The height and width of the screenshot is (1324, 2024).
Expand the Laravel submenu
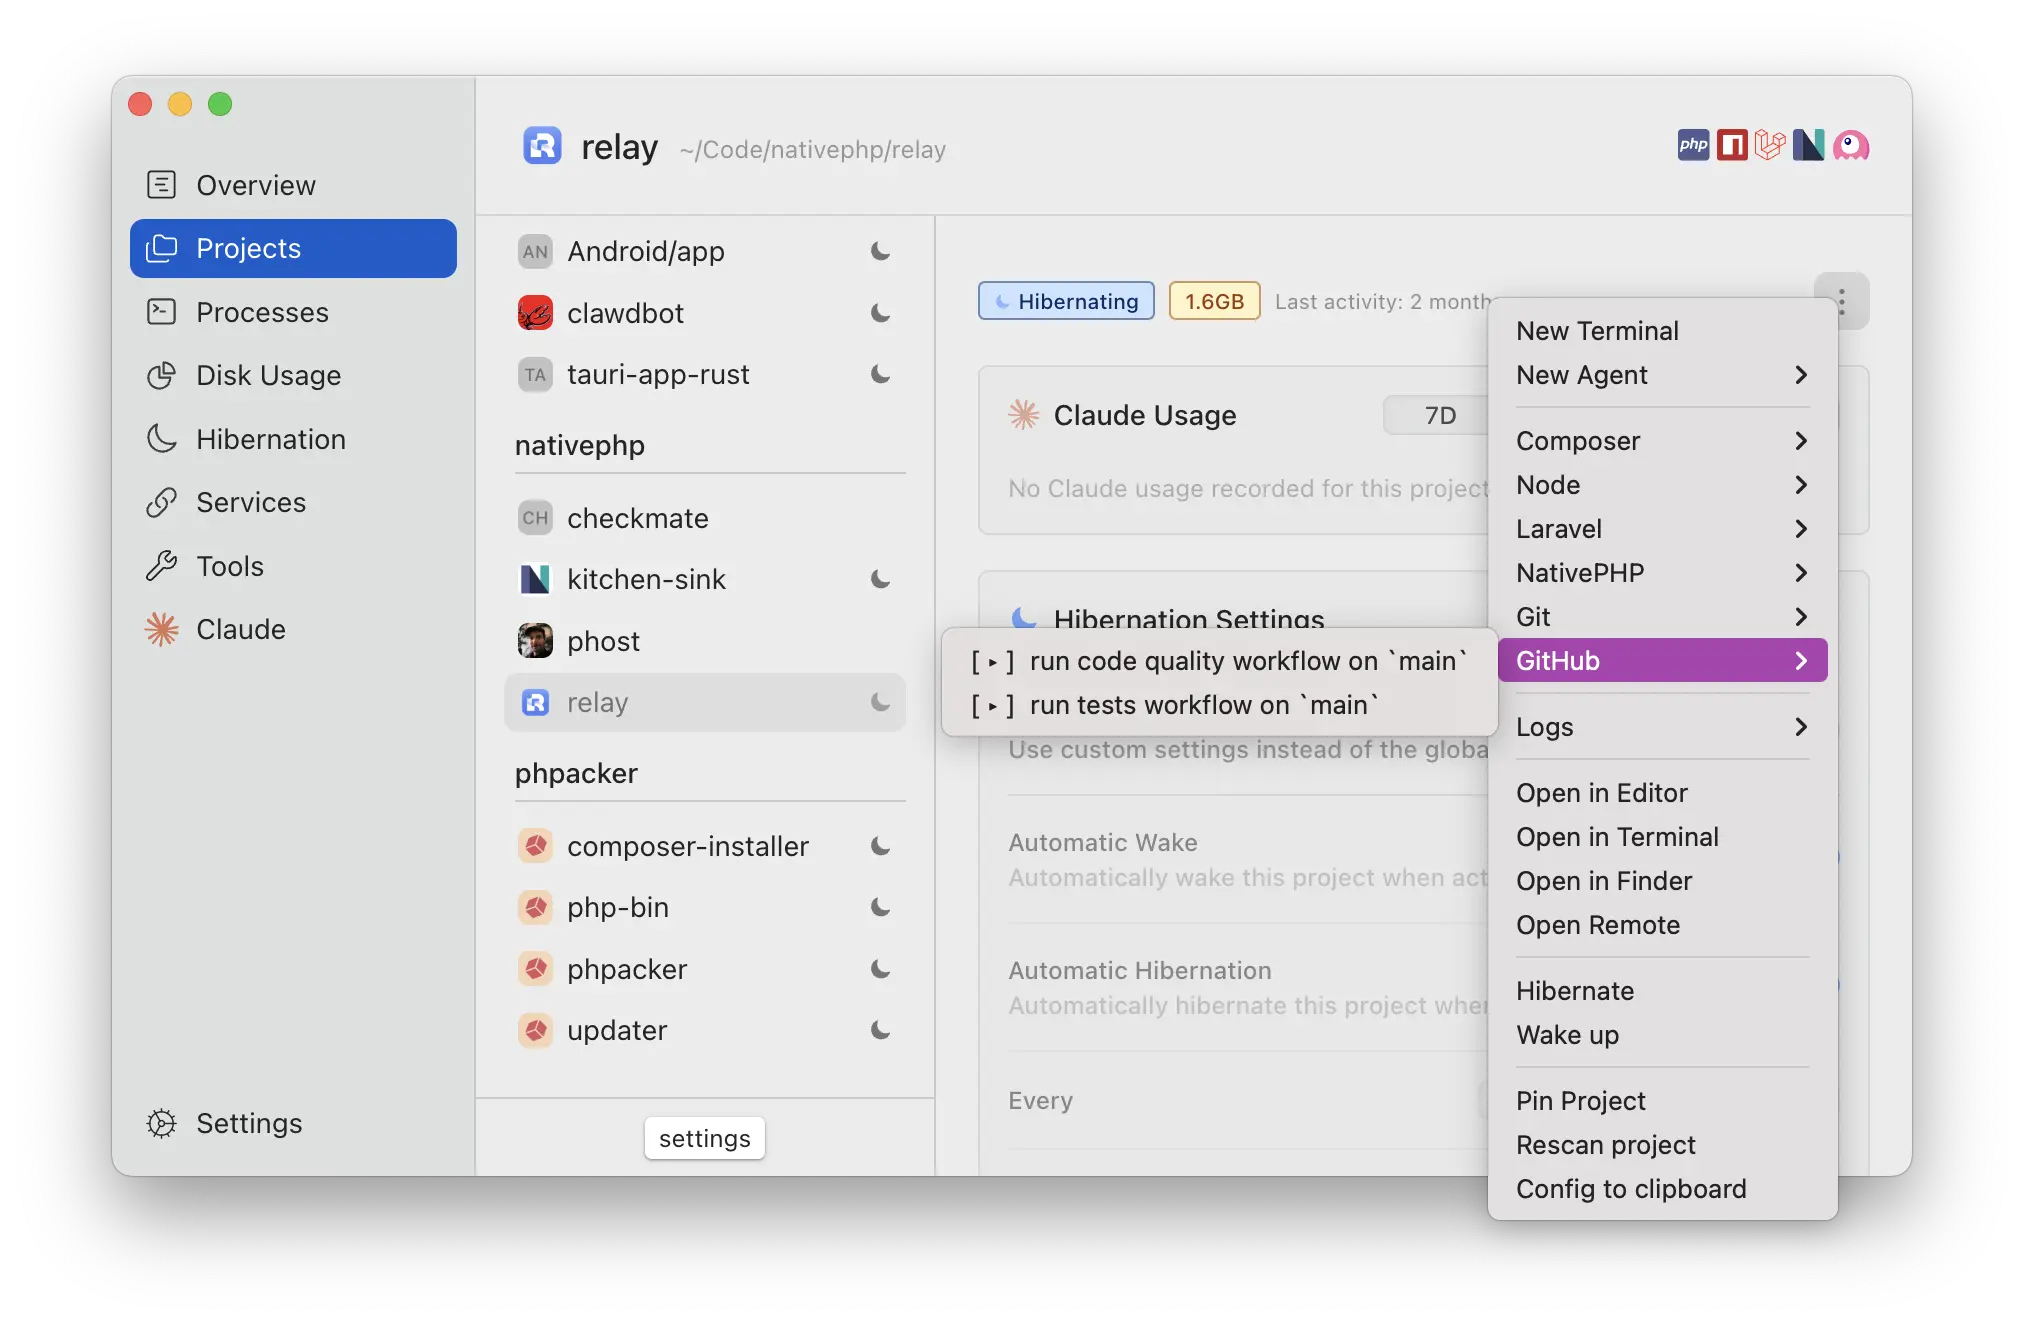[1662, 529]
